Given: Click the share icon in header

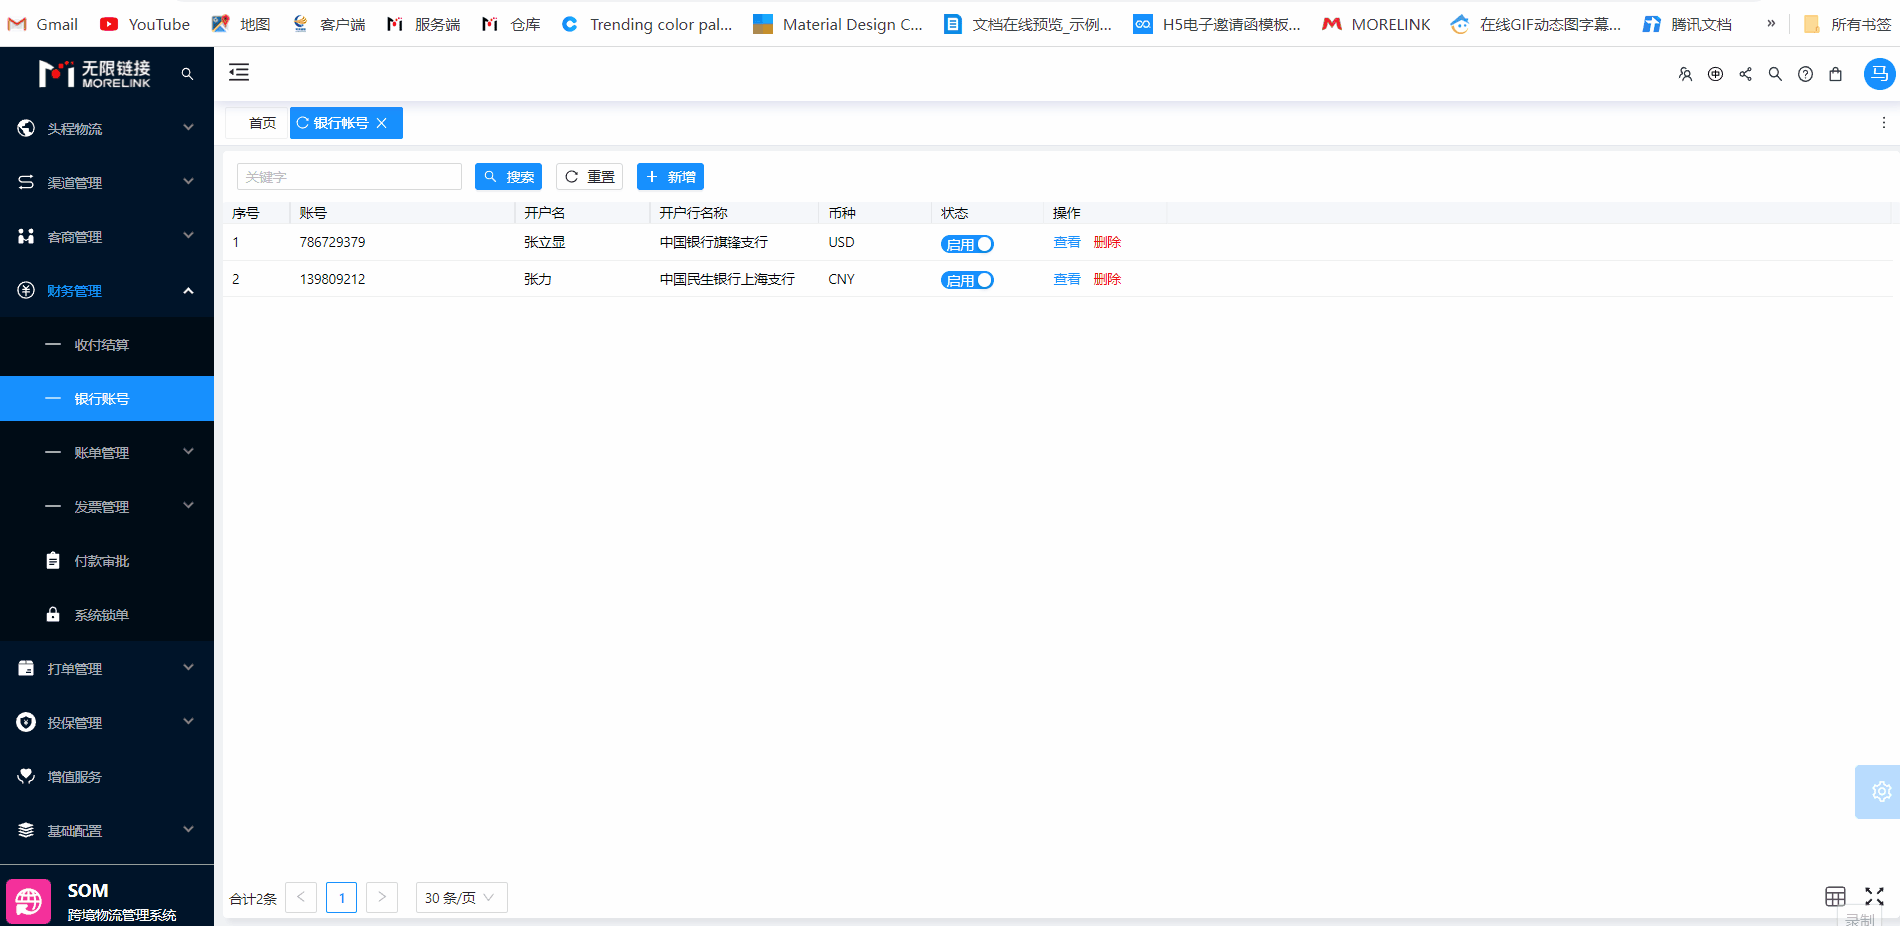Looking at the screenshot, I should (1745, 74).
